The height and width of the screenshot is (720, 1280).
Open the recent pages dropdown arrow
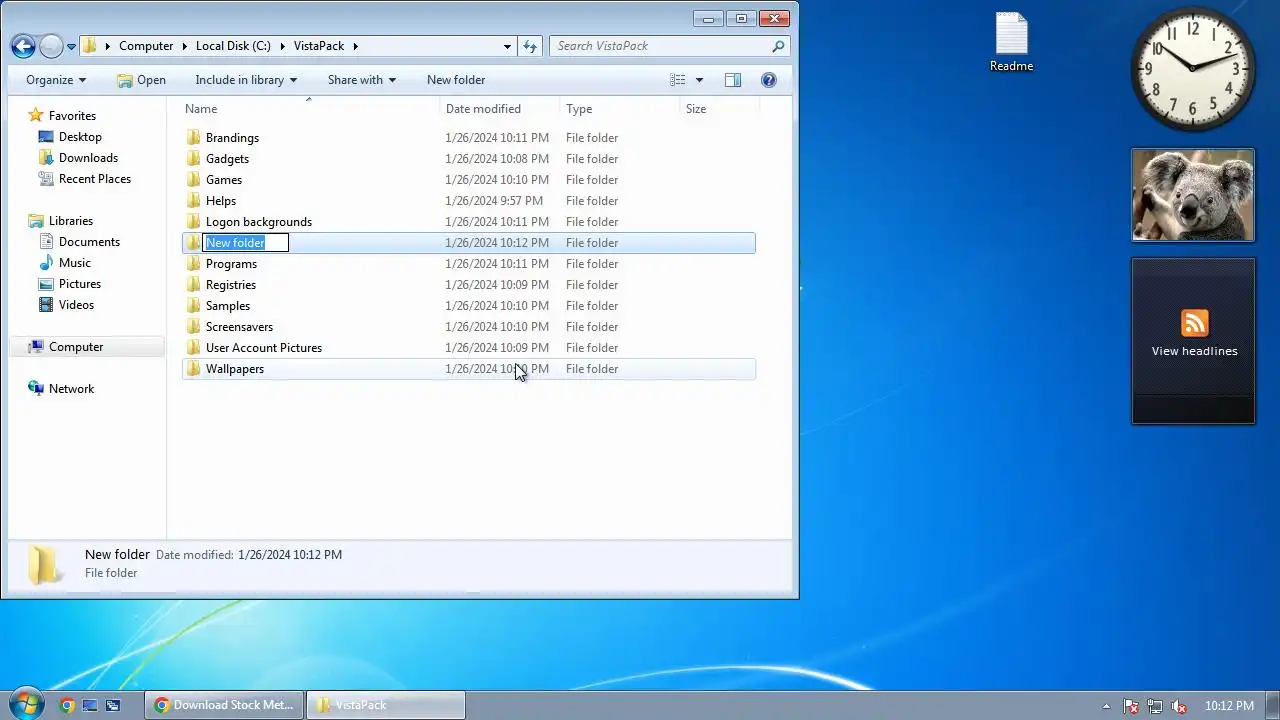71,47
